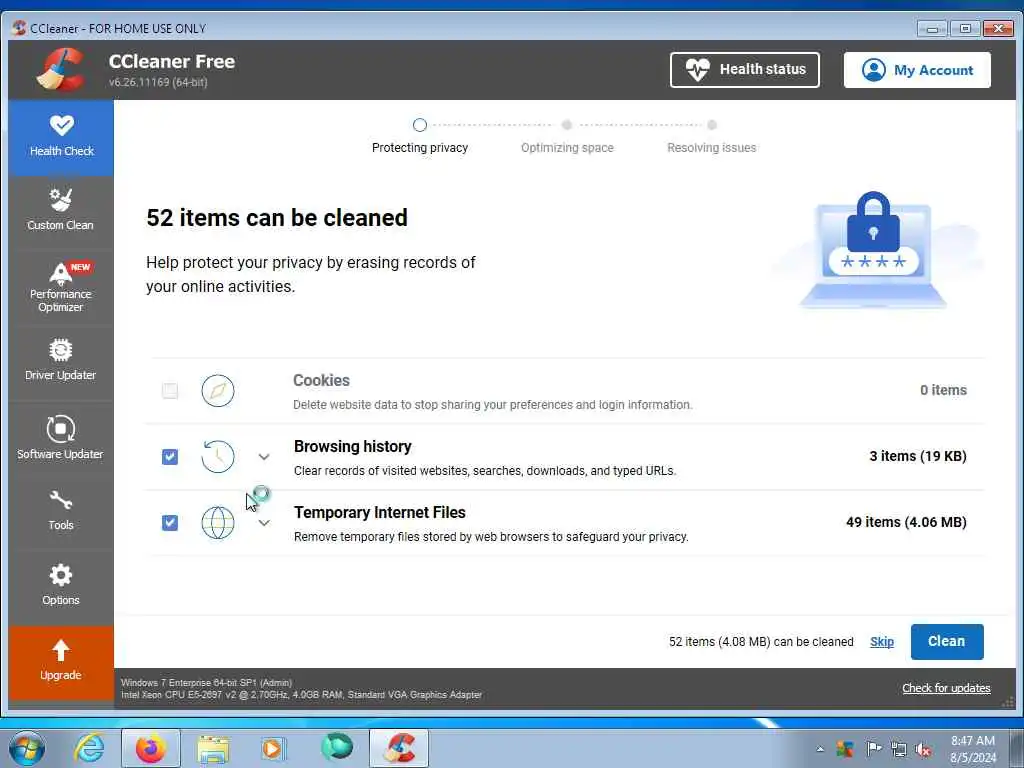Click the Browsing history clock icon
Screen dimensions: 1024x768
pos(217,456)
